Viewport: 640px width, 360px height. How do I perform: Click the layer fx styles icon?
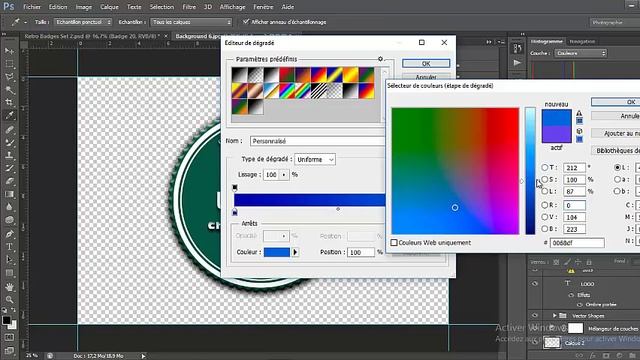593,356
